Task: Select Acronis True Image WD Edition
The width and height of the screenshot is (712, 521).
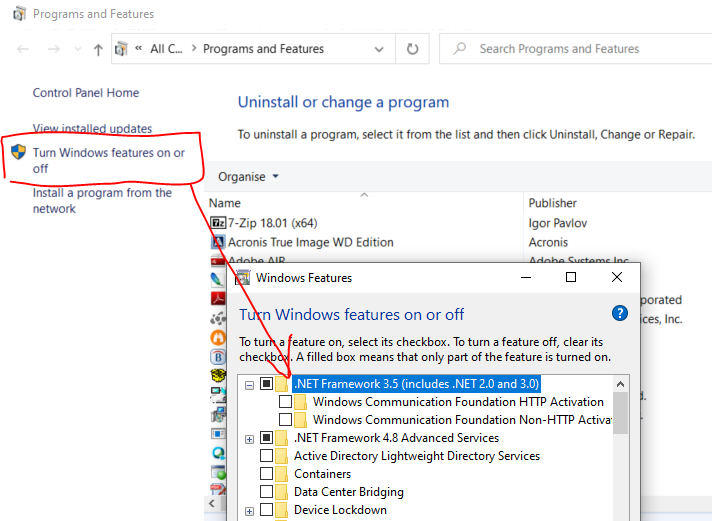Action: (311, 242)
